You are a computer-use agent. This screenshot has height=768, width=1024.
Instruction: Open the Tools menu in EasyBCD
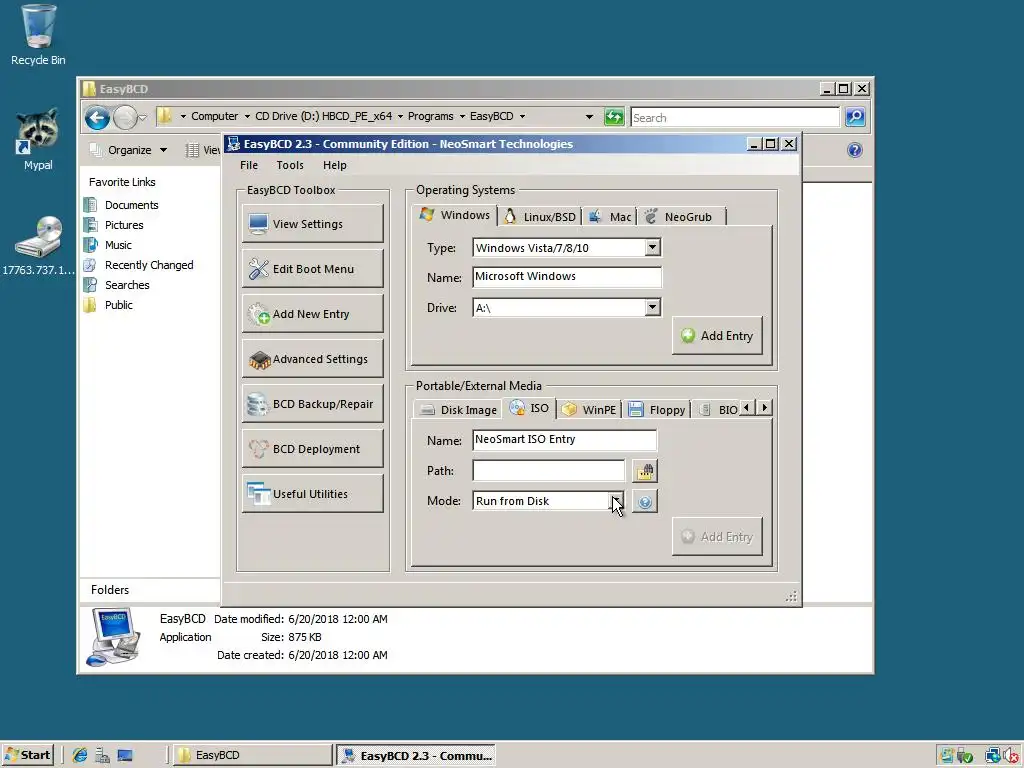pos(290,165)
